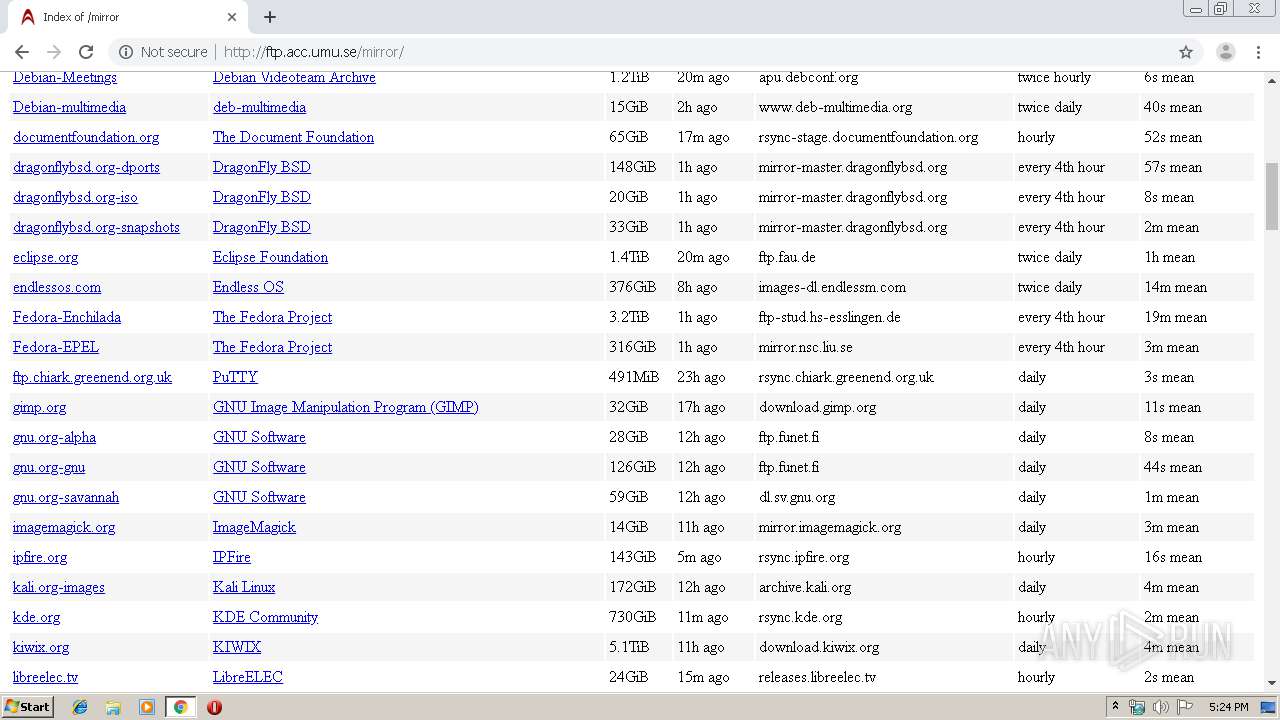The width and height of the screenshot is (1280, 720).
Task: Open the gnu.org-gnu directory
Action: click(x=49, y=467)
